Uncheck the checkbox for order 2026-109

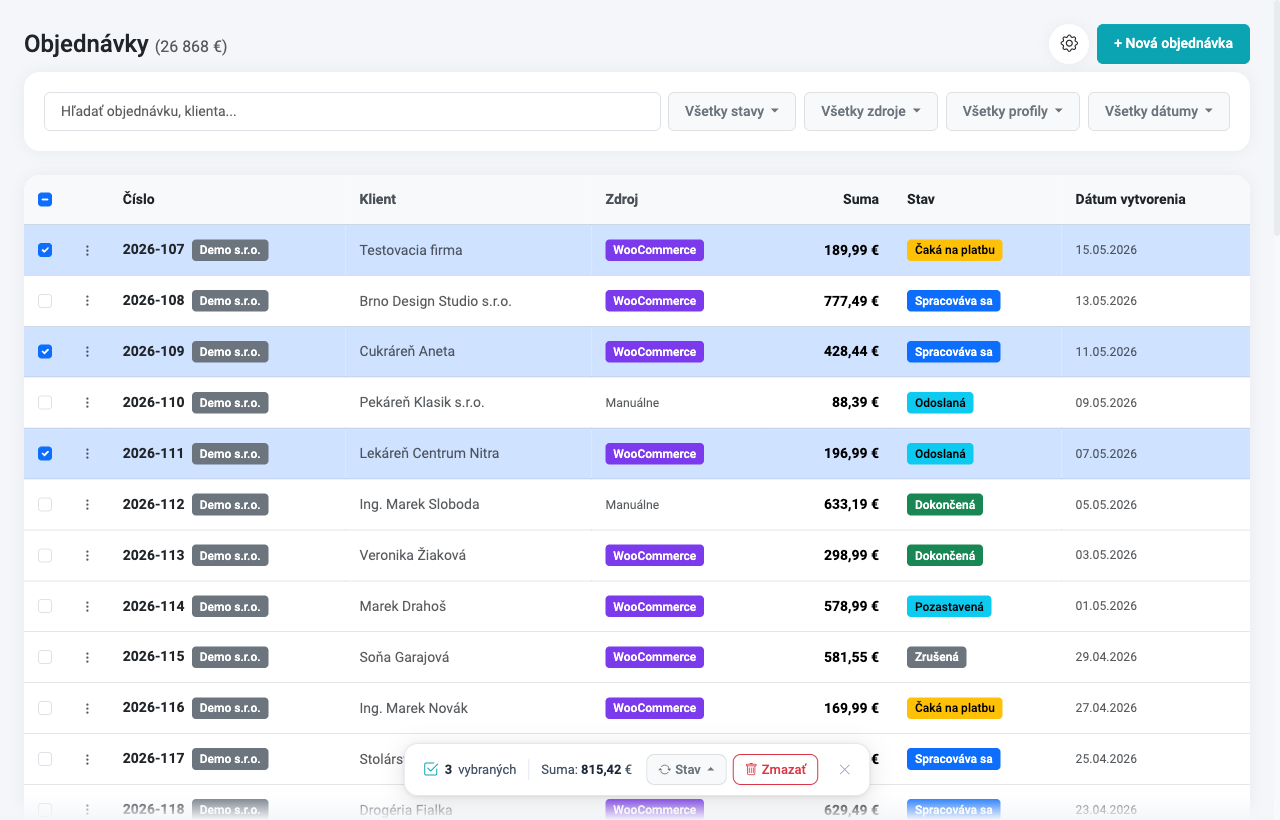click(x=45, y=352)
